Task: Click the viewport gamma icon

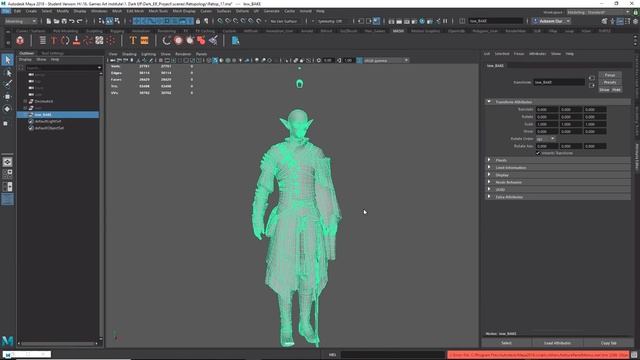Action: (x=339, y=60)
